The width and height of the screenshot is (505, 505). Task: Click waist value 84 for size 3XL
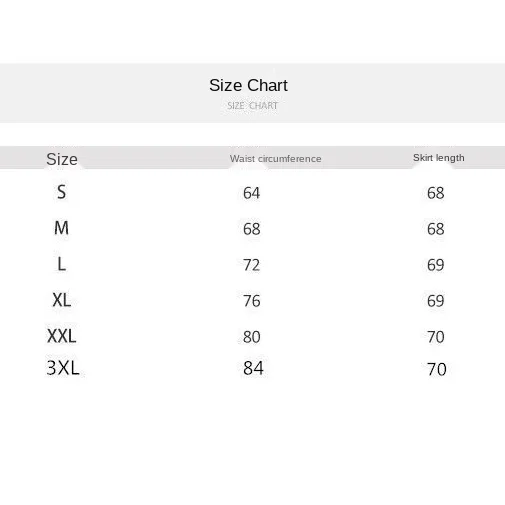click(253, 368)
